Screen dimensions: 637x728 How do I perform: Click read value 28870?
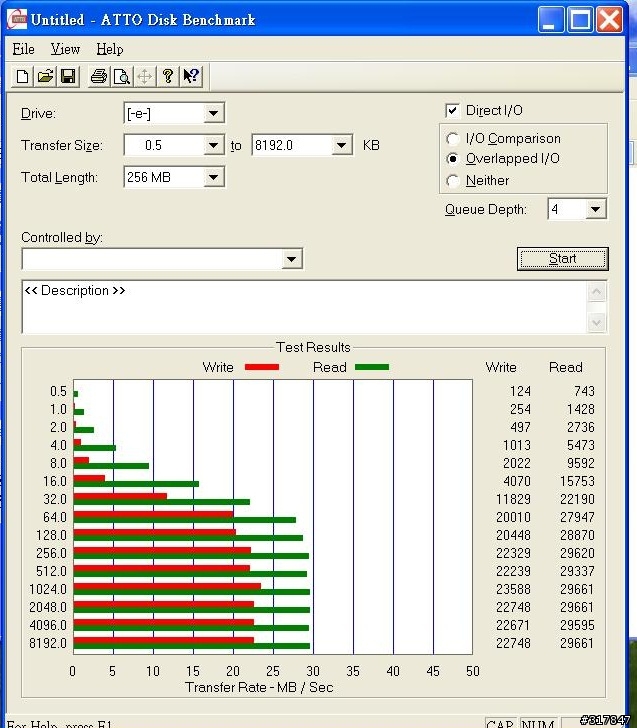pyautogui.click(x=577, y=535)
